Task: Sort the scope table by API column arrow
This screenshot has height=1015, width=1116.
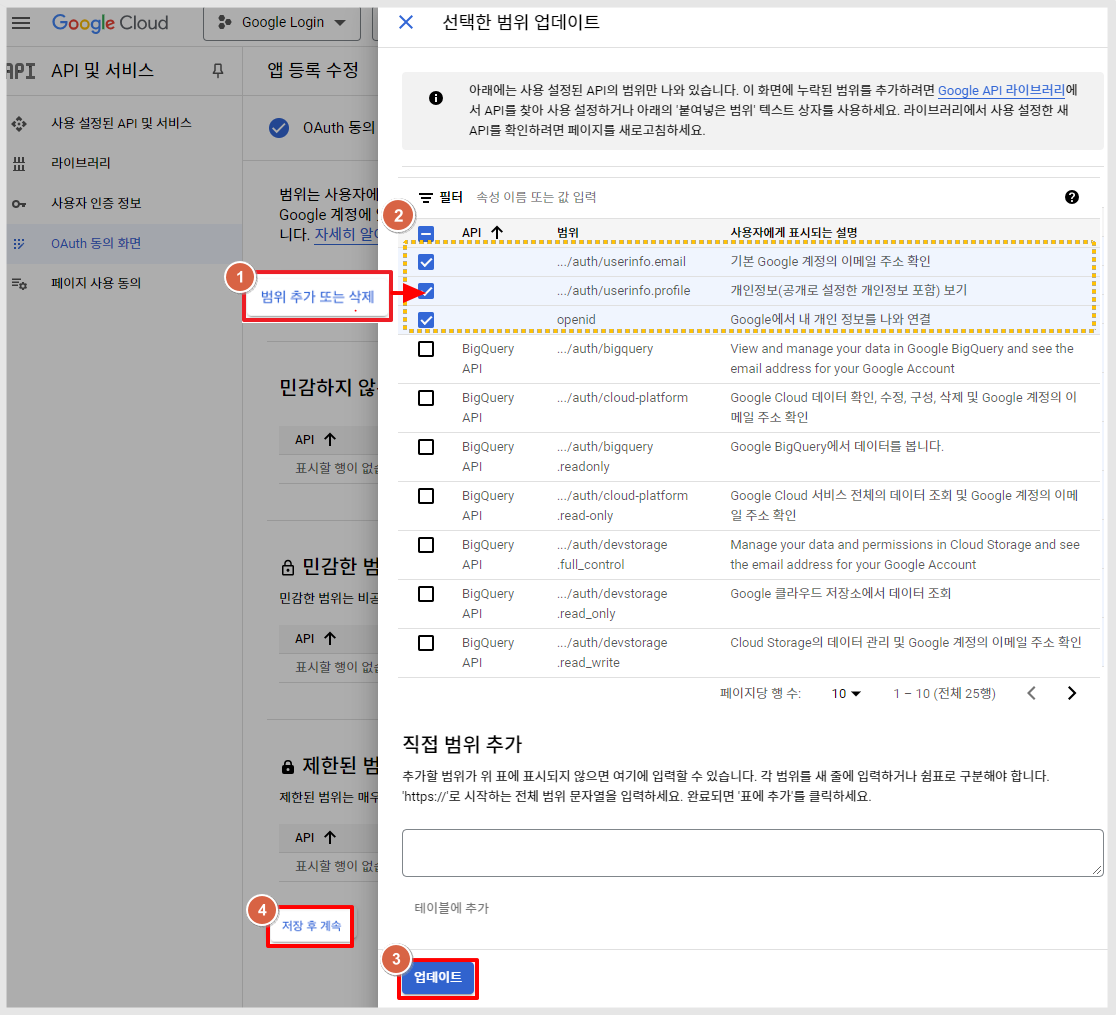Action: [x=497, y=232]
